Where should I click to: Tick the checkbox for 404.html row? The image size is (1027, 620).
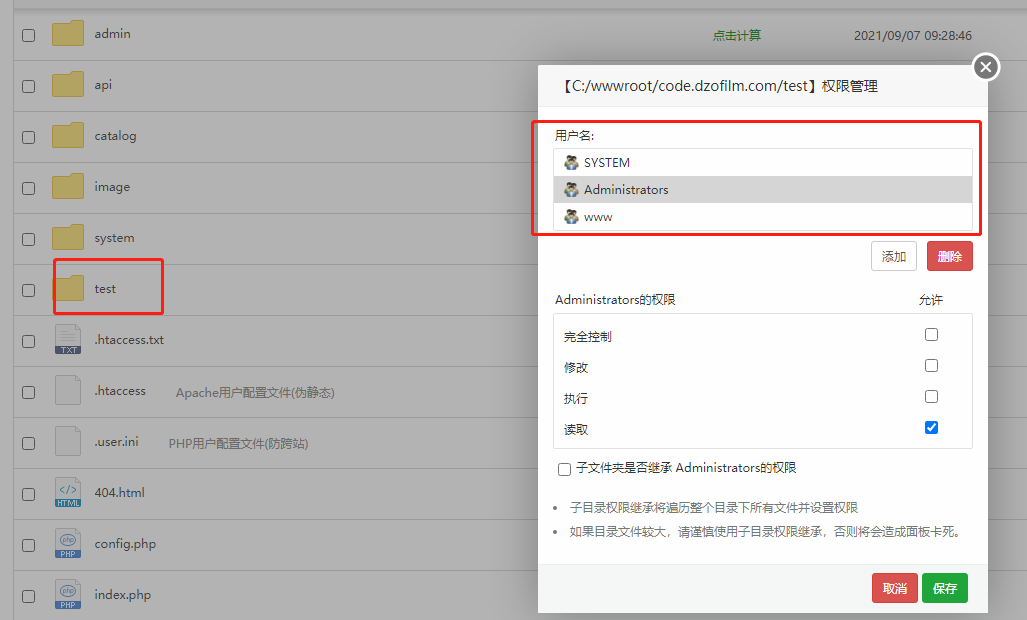coord(29,495)
